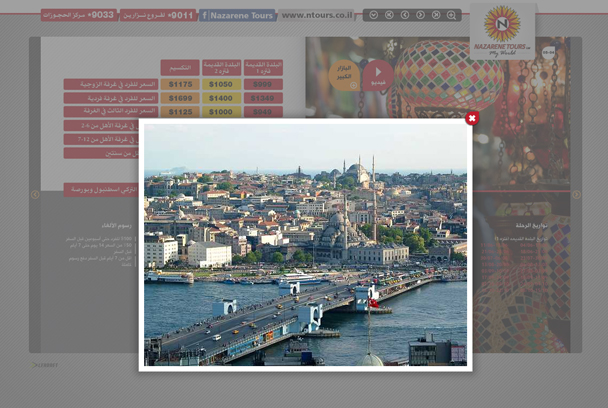Click the $949 price cell
This screenshot has height=408, width=608.
point(263,112)
